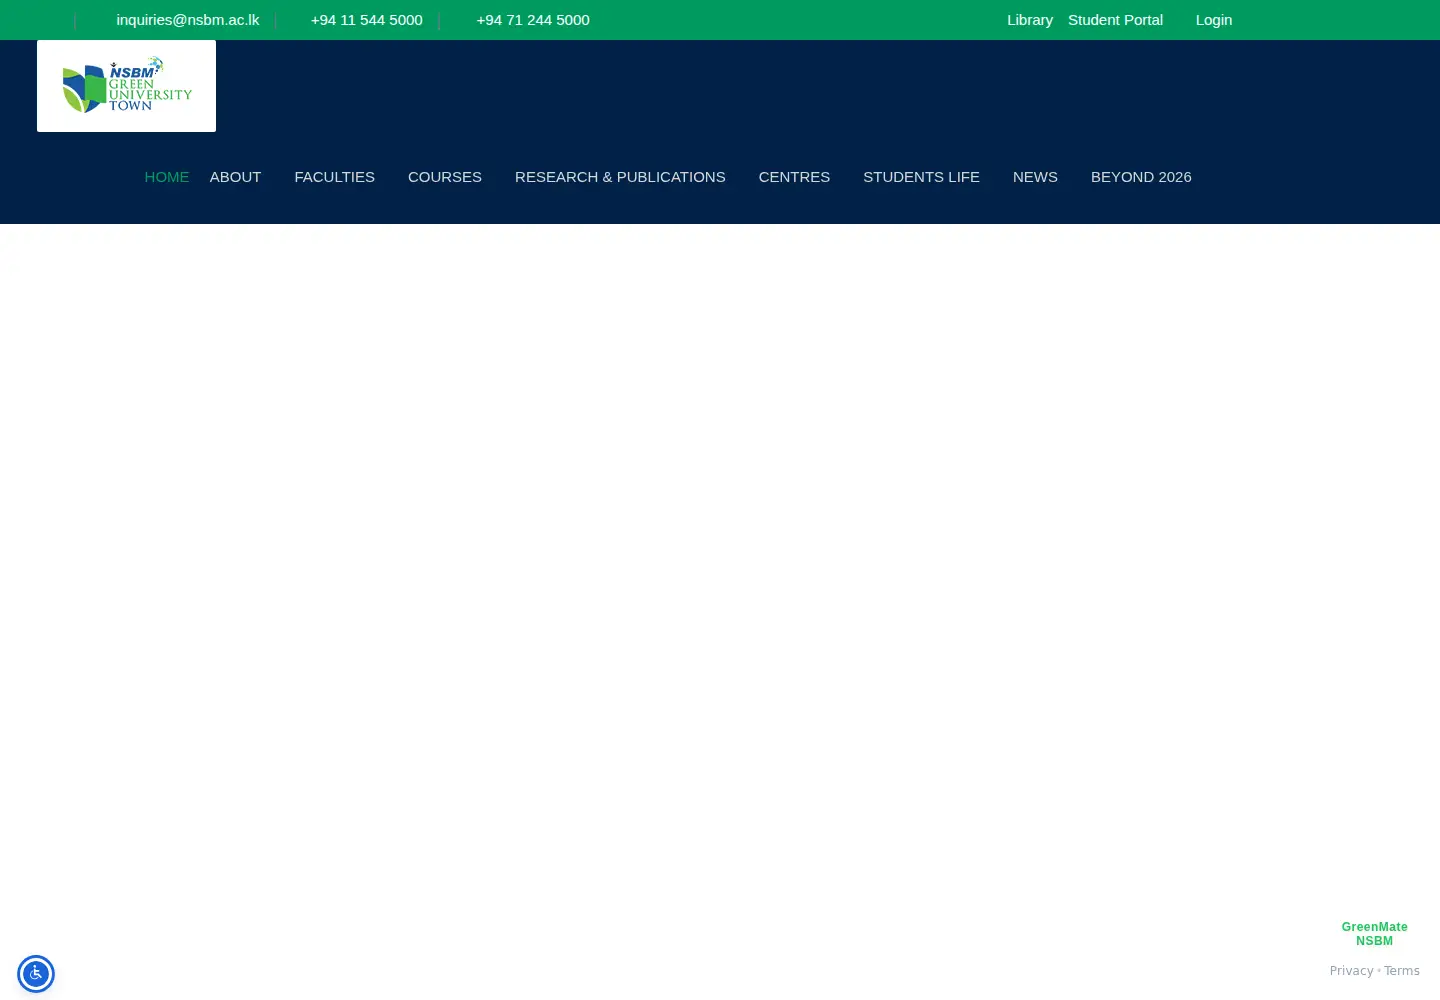Viewport: 1440px width, 1000px height.
Task: Click the +94 71 244 5000 phone link
Action: click(533, 20)
